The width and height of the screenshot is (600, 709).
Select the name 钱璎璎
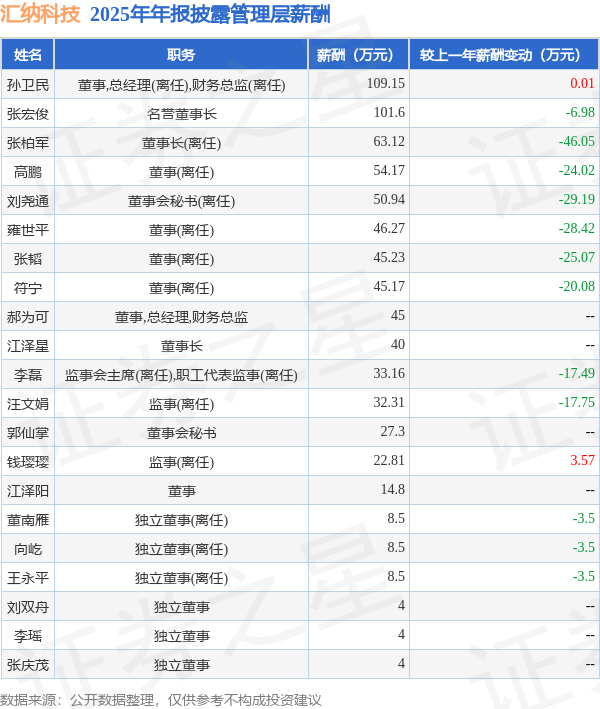(28, 462)
